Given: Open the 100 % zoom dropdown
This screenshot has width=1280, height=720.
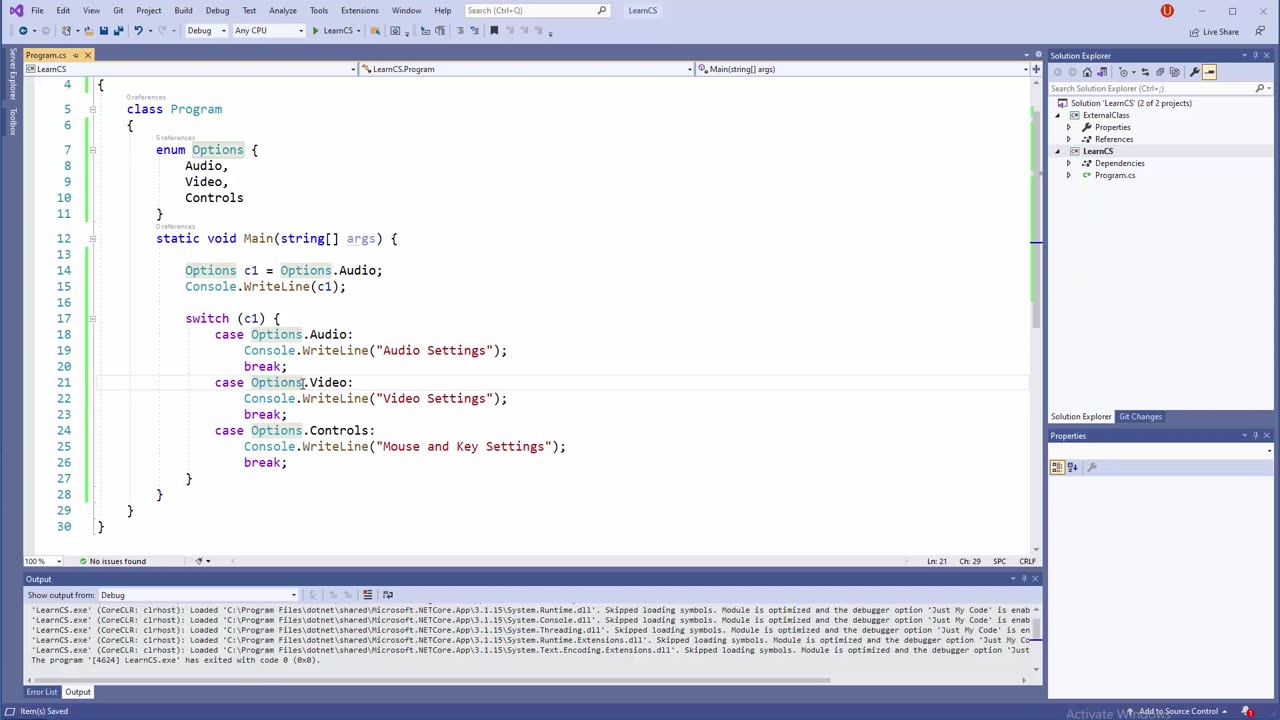Looking at the screenshot, I should [x=43, y=561].
